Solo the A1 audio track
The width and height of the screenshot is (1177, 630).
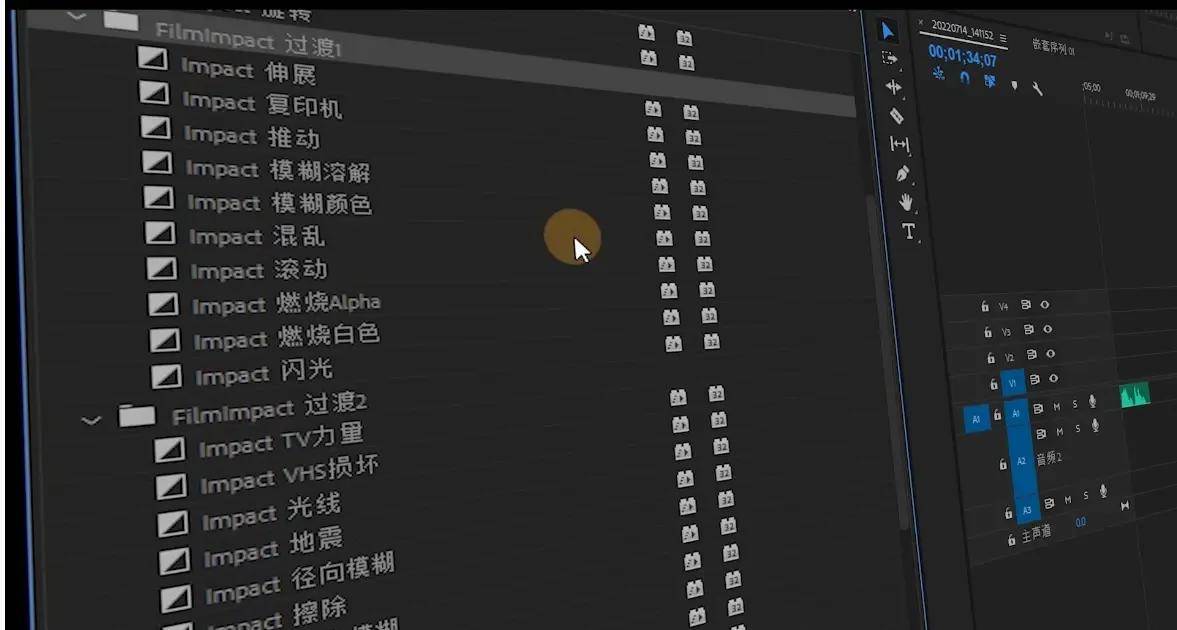(x=1075, y=404)
